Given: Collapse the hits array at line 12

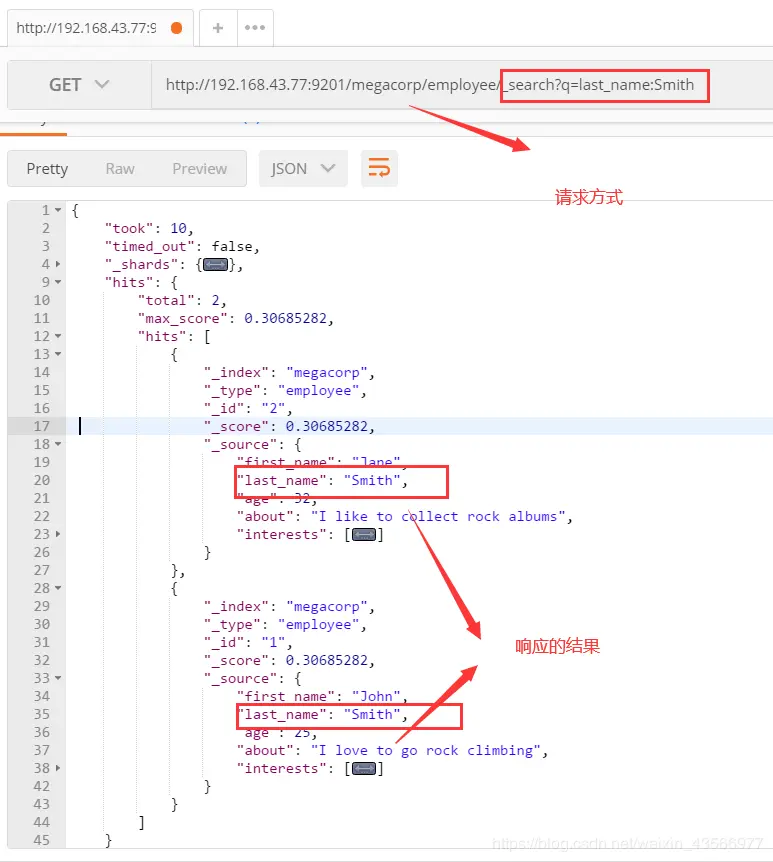Looking at the screenshot, I should [58, 336].
